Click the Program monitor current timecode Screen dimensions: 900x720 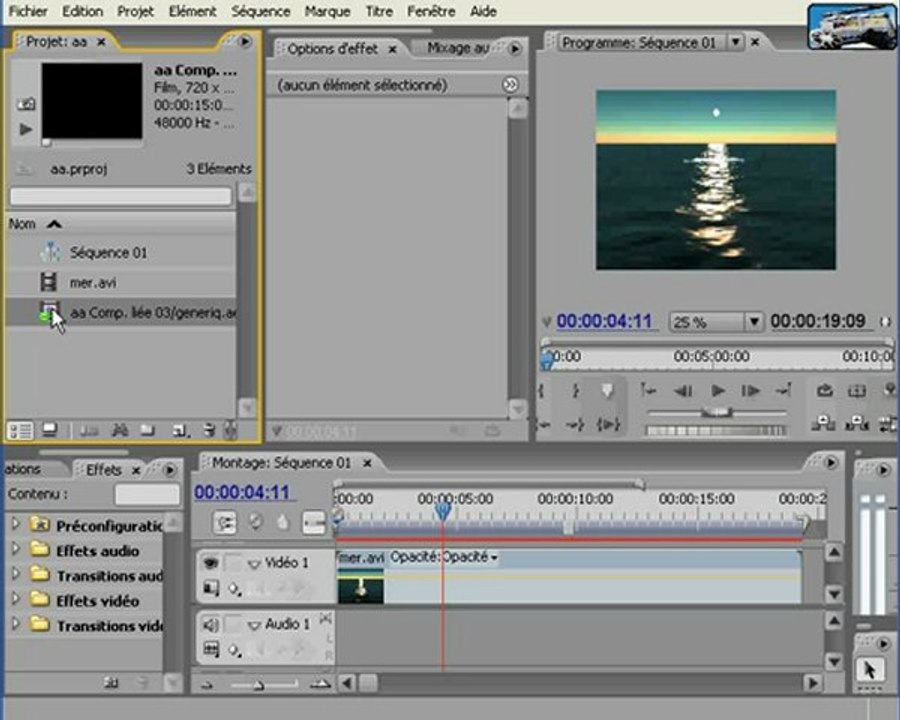(x=604, y=321)
